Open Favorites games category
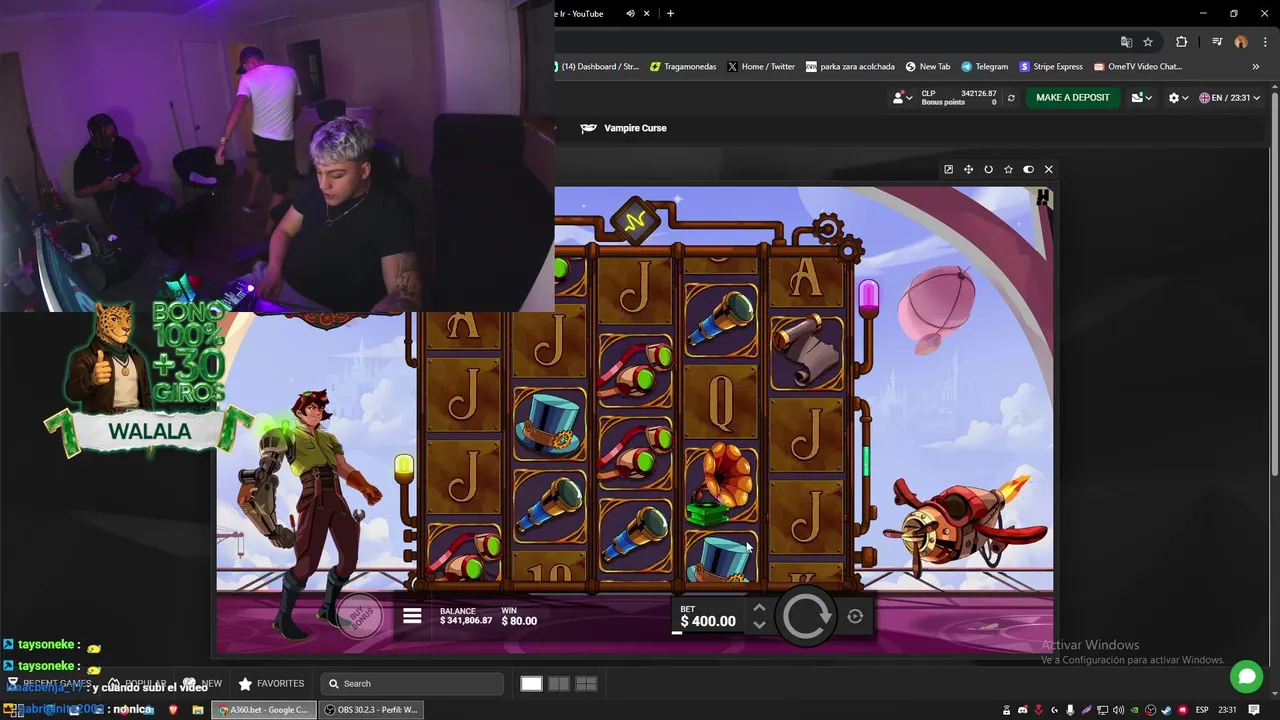 tap(271, 684)
